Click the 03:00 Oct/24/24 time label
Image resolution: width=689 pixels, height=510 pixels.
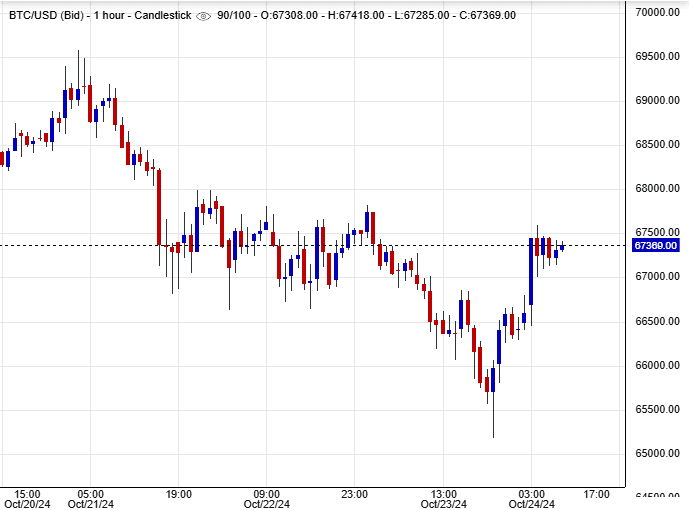(531, 499)
